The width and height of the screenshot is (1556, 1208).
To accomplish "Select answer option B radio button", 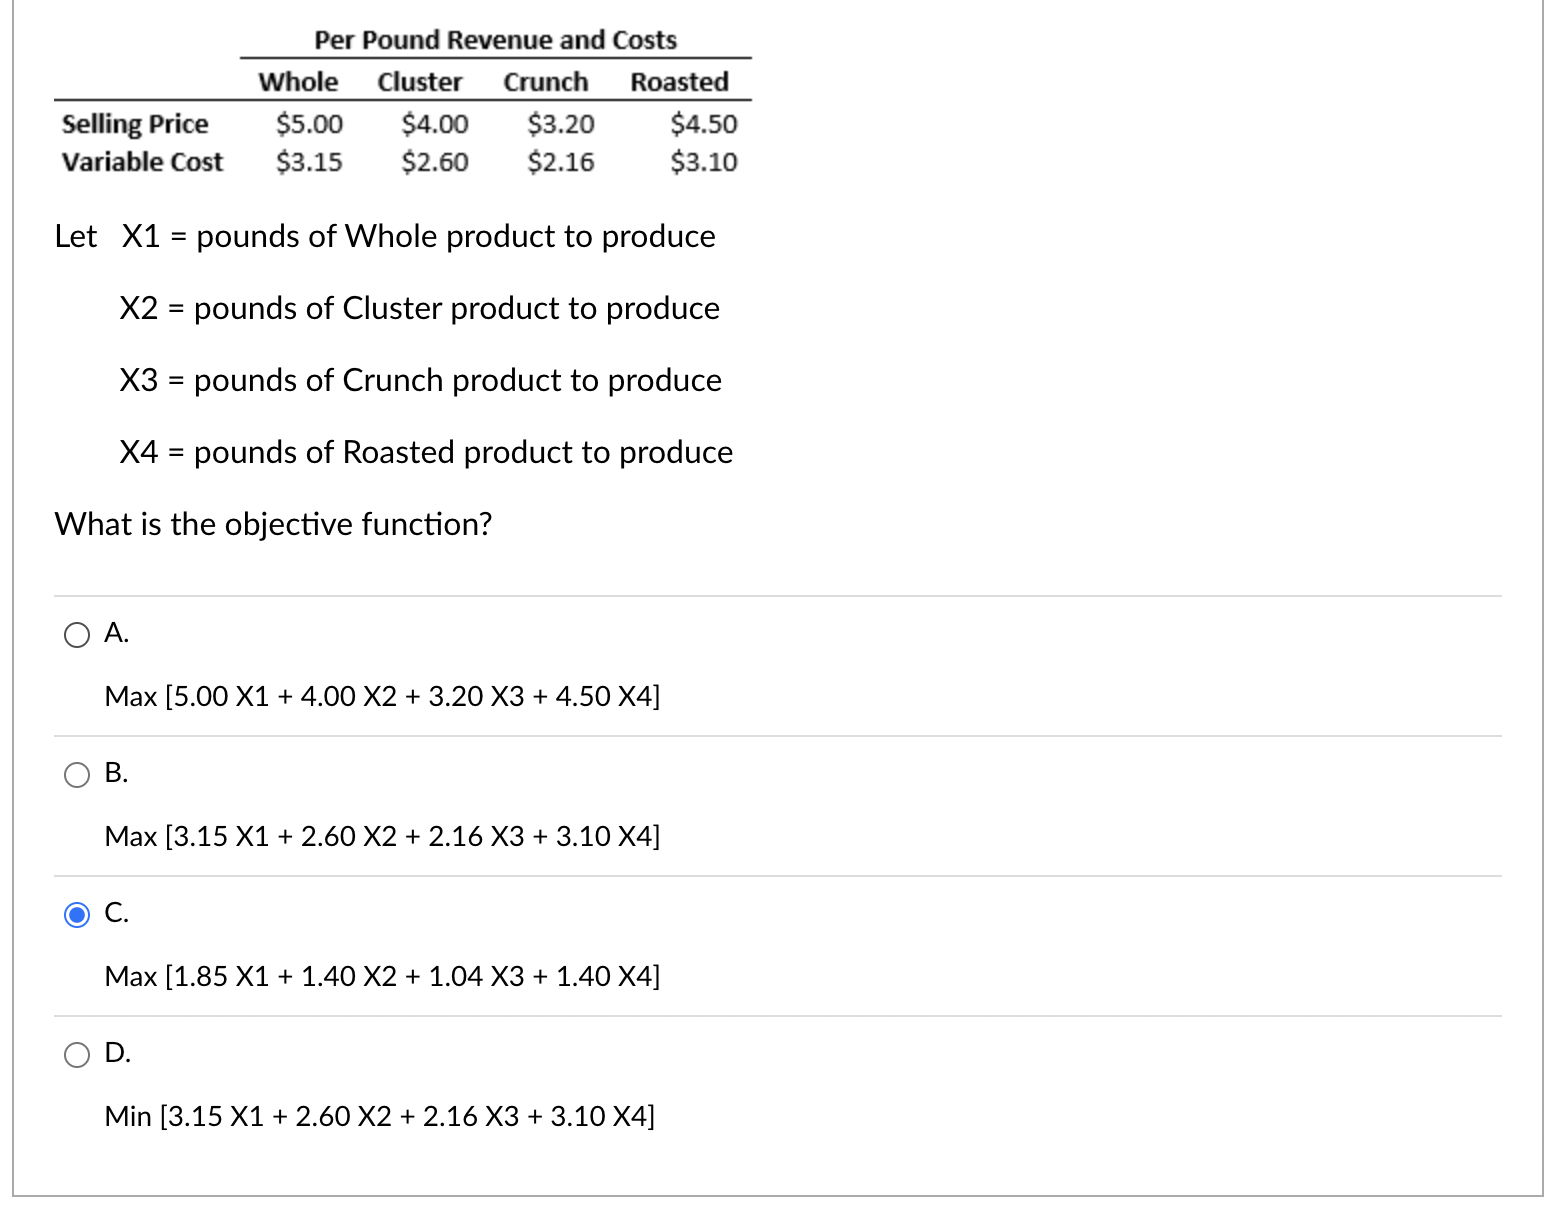I will coord(76,773).
